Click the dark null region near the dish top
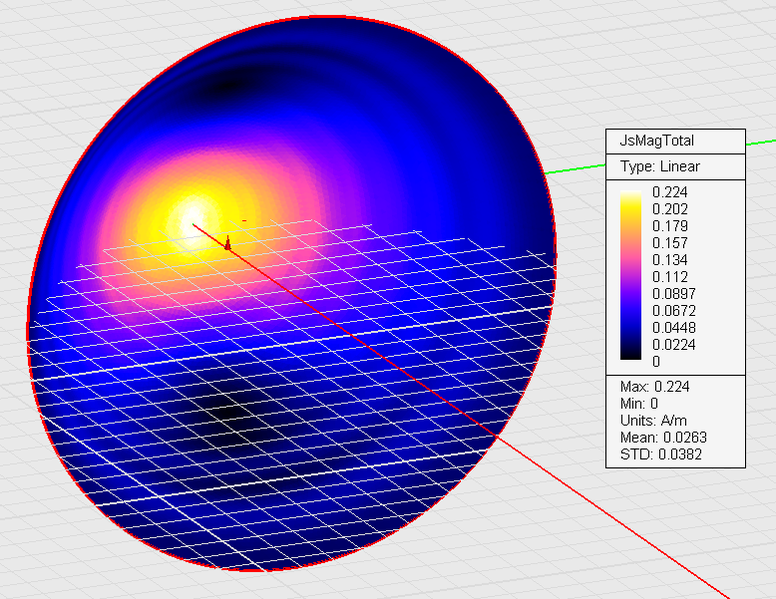 point(228,88)
